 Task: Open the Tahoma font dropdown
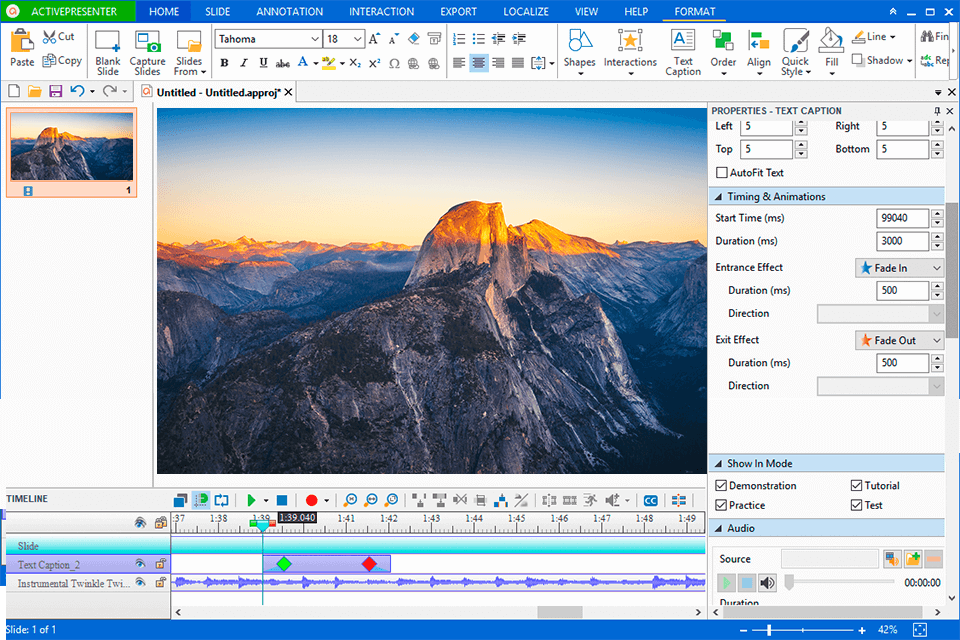[x=315, y=39]
